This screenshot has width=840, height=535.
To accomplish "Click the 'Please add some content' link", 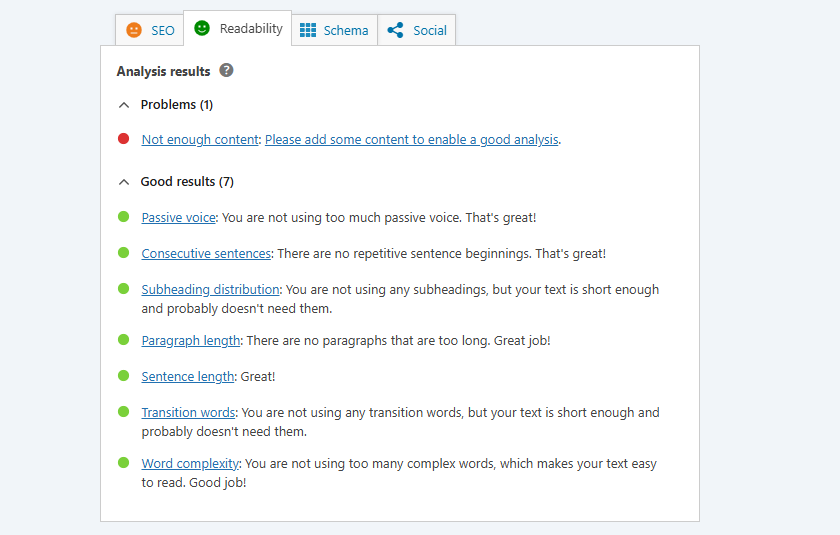I will tap(411, 140).
